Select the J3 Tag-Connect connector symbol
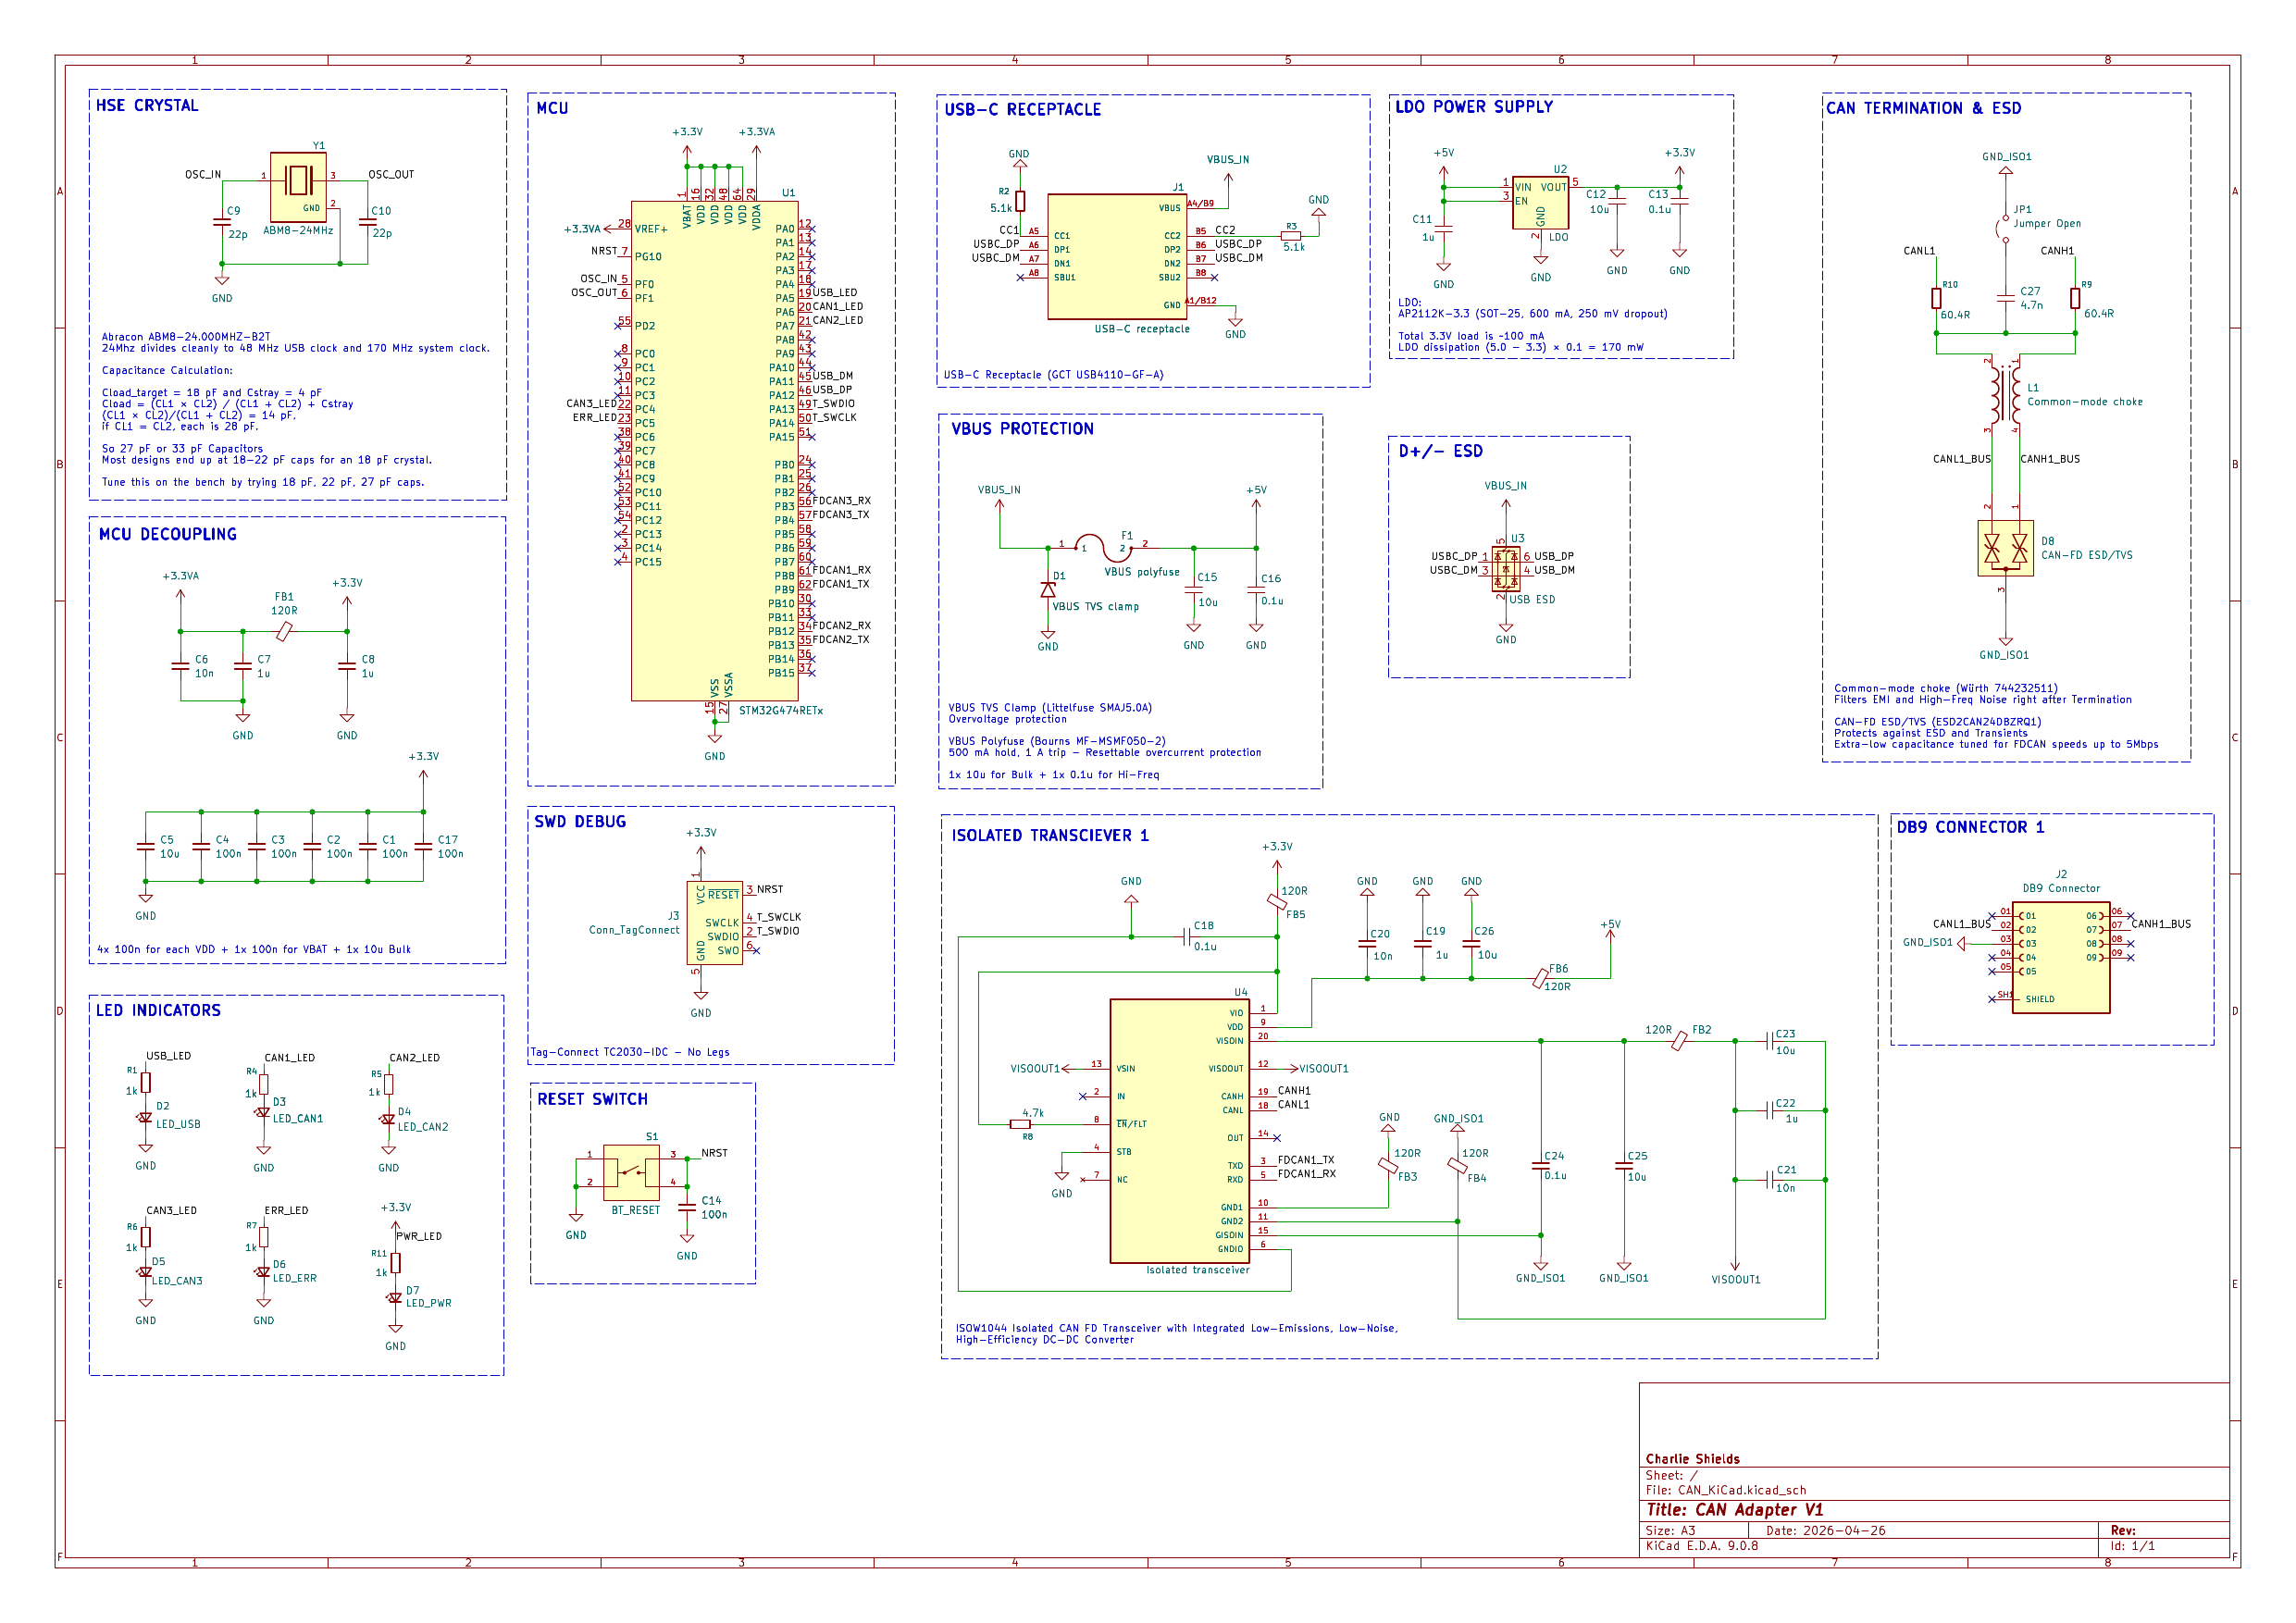2296x1623 pixels. coord(714,923)
